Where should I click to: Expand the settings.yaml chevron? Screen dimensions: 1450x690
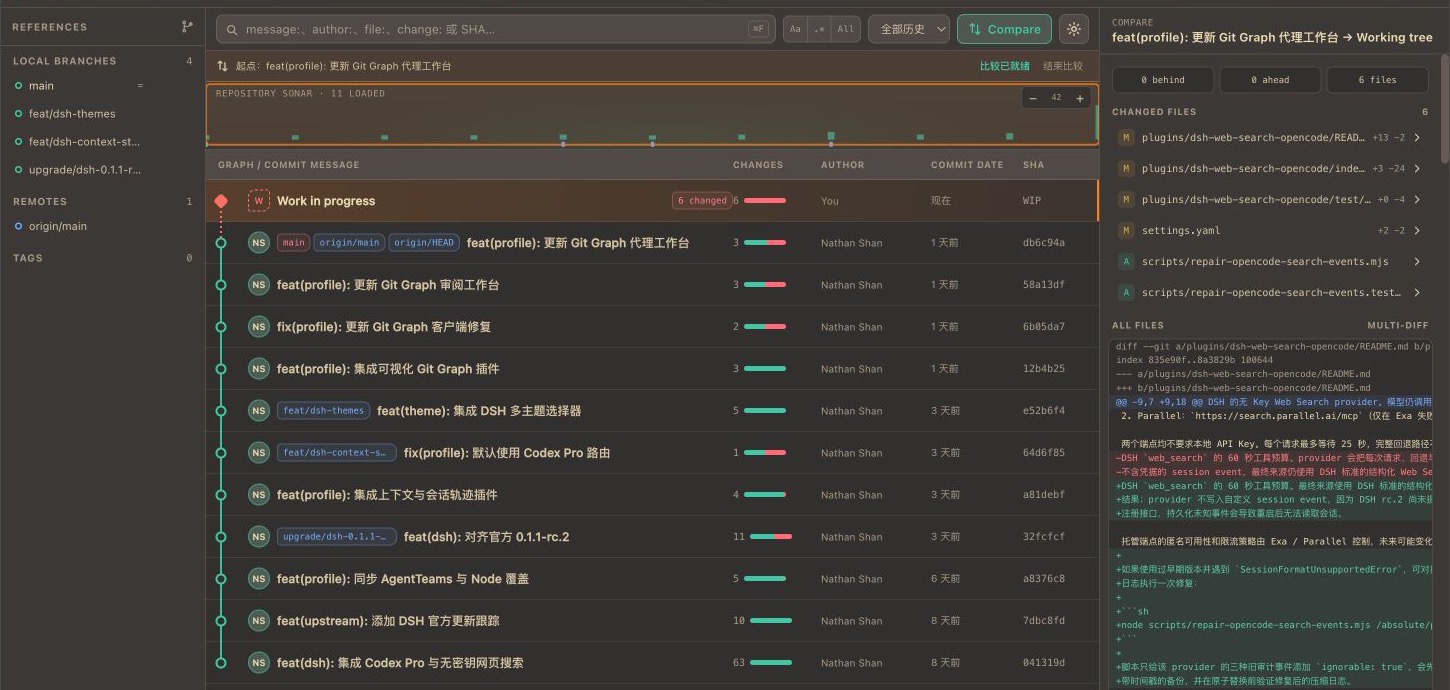coord(1417,231)
